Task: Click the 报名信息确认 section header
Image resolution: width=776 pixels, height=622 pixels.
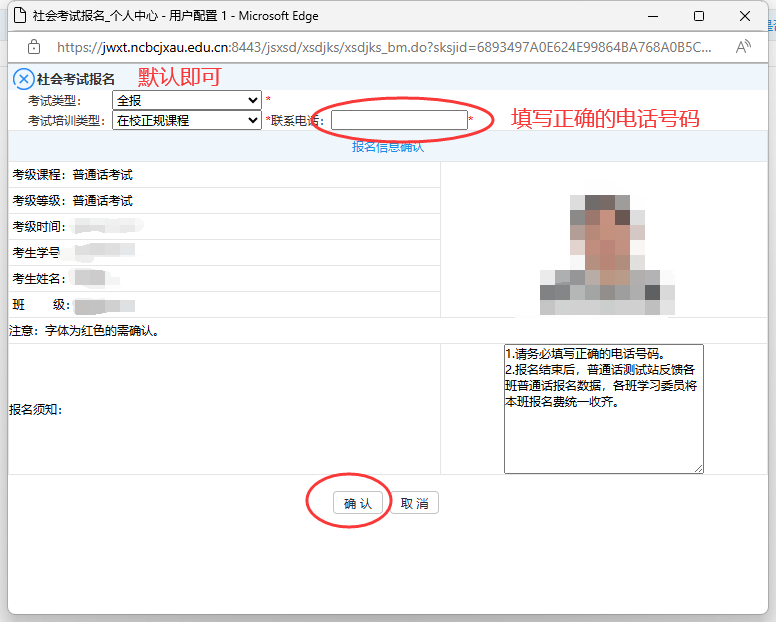Action: click(388, 147)
